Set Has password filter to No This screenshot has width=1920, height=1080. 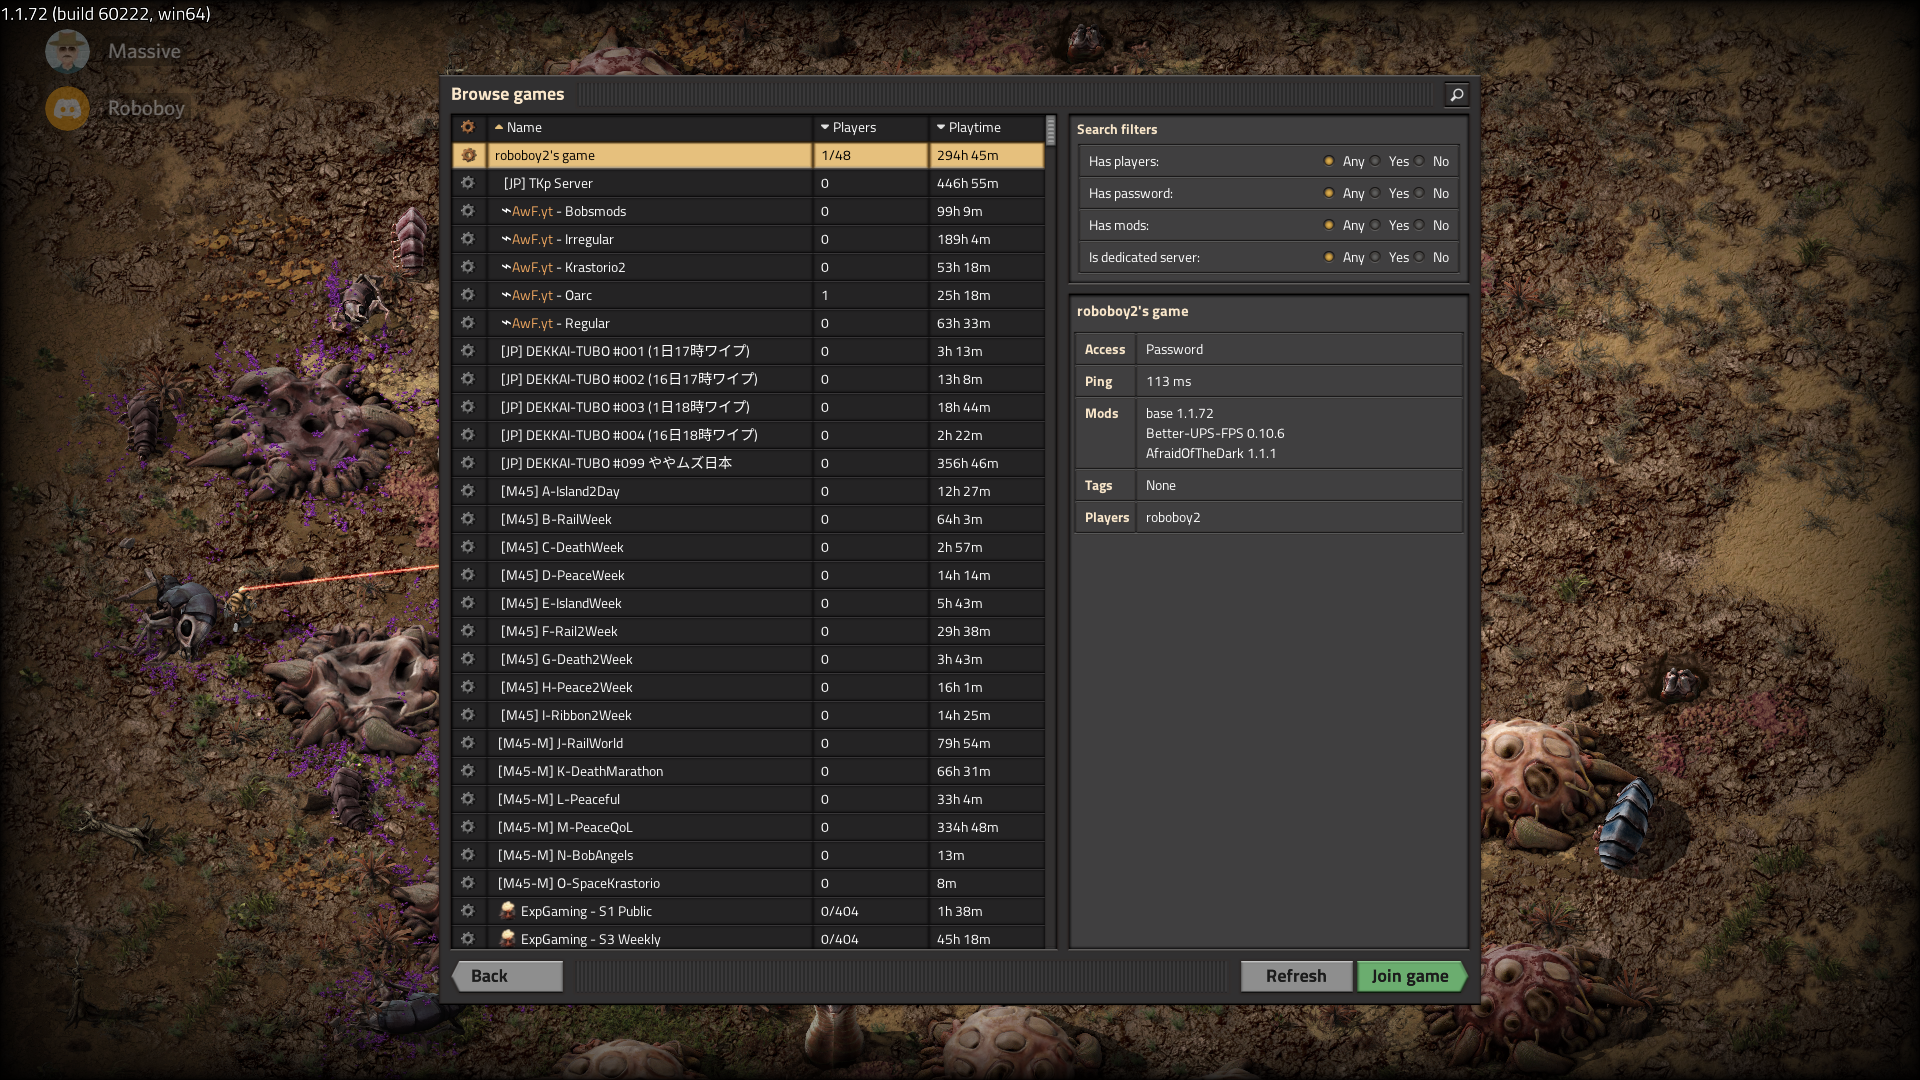(x=1419, y=193)
